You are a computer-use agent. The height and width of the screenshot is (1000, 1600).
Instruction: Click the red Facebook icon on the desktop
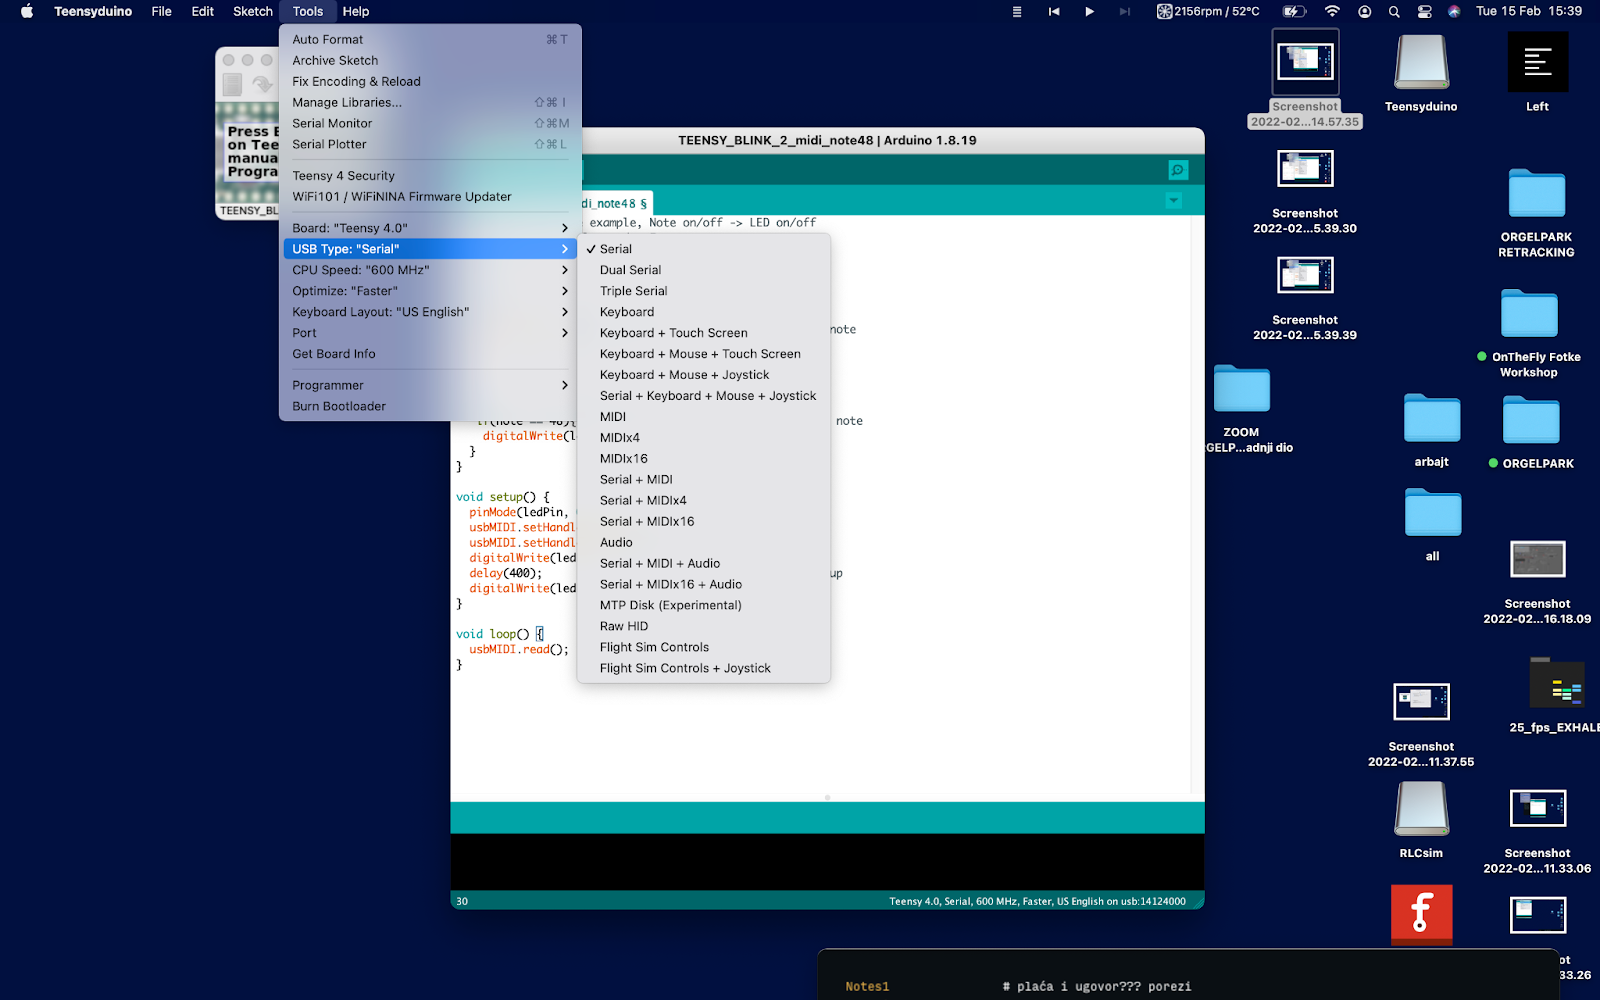(x=1420, y=914)
